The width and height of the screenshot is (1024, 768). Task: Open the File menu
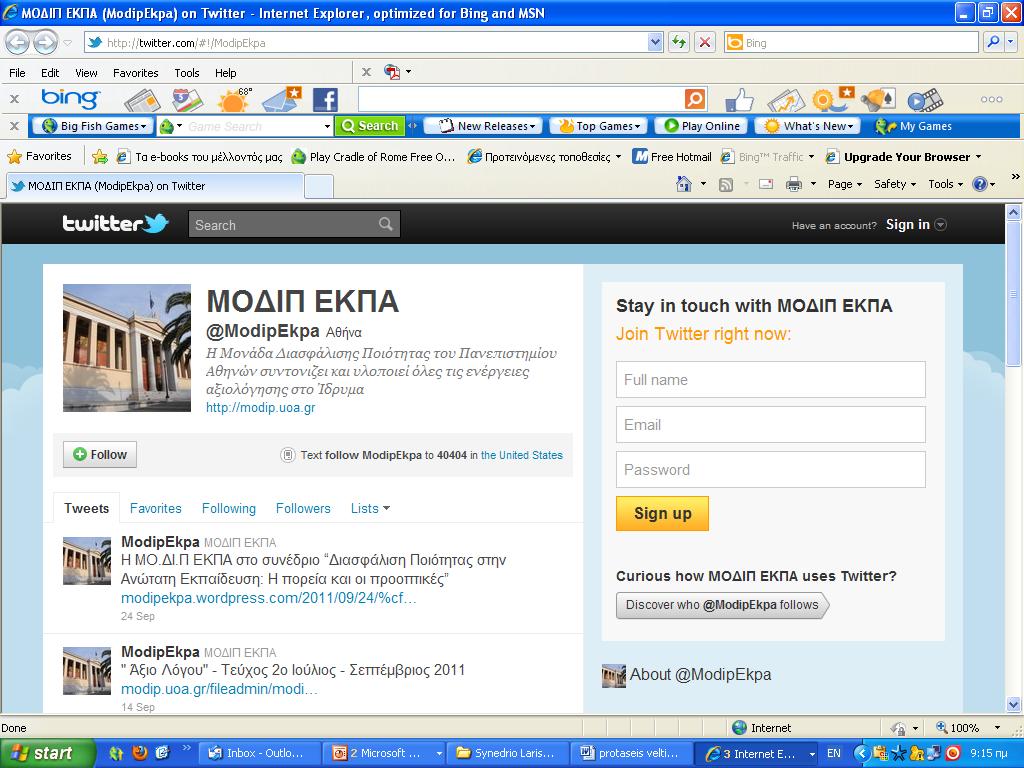click(x=17, y=72)
